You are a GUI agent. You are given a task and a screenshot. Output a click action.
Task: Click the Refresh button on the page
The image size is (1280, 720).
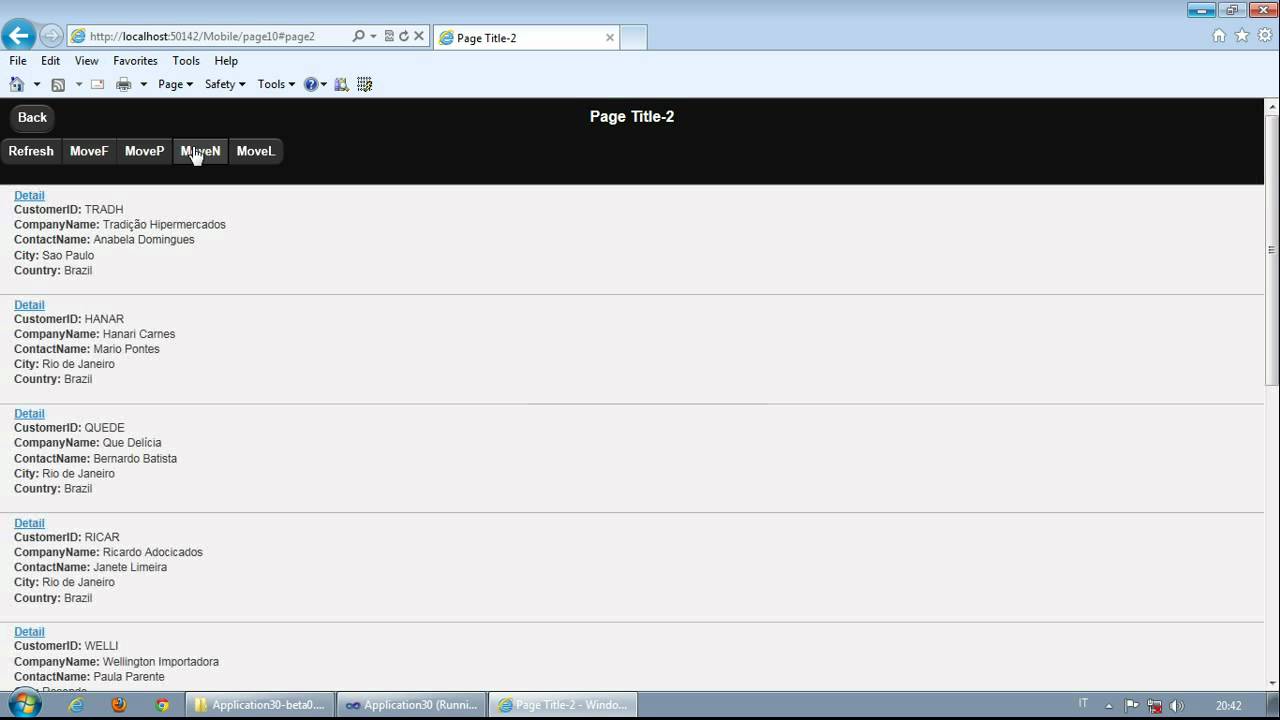pyautogui.click(x=31, y=151)
